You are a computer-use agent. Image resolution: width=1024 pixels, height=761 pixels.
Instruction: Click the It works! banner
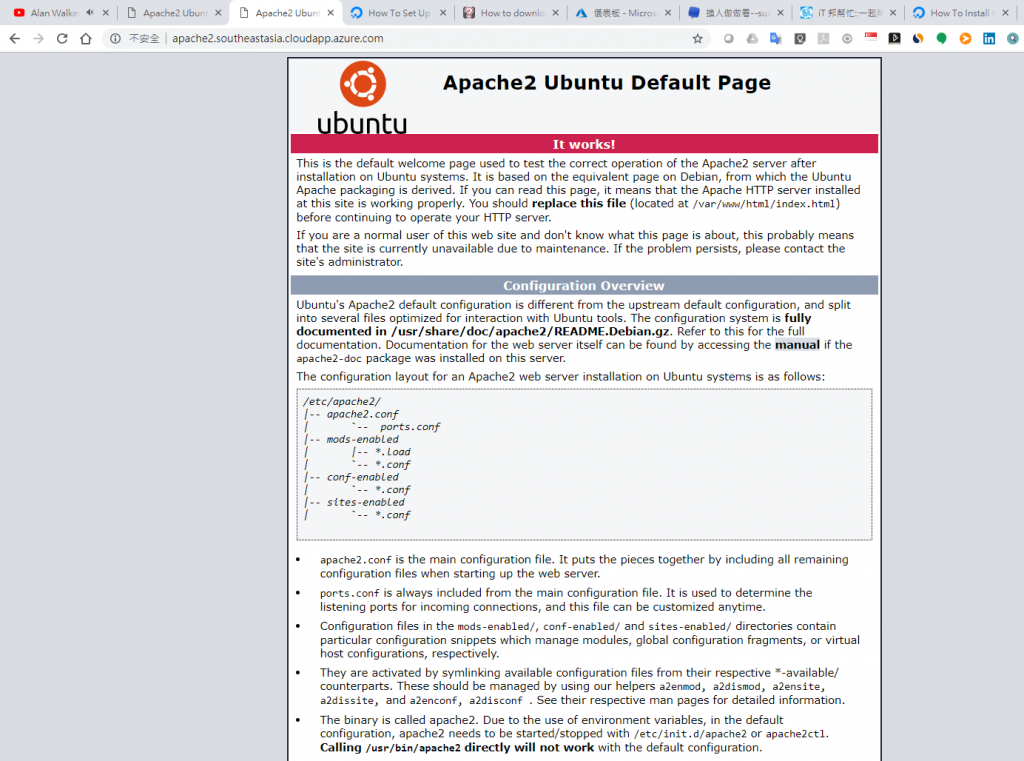click(584, 144)
